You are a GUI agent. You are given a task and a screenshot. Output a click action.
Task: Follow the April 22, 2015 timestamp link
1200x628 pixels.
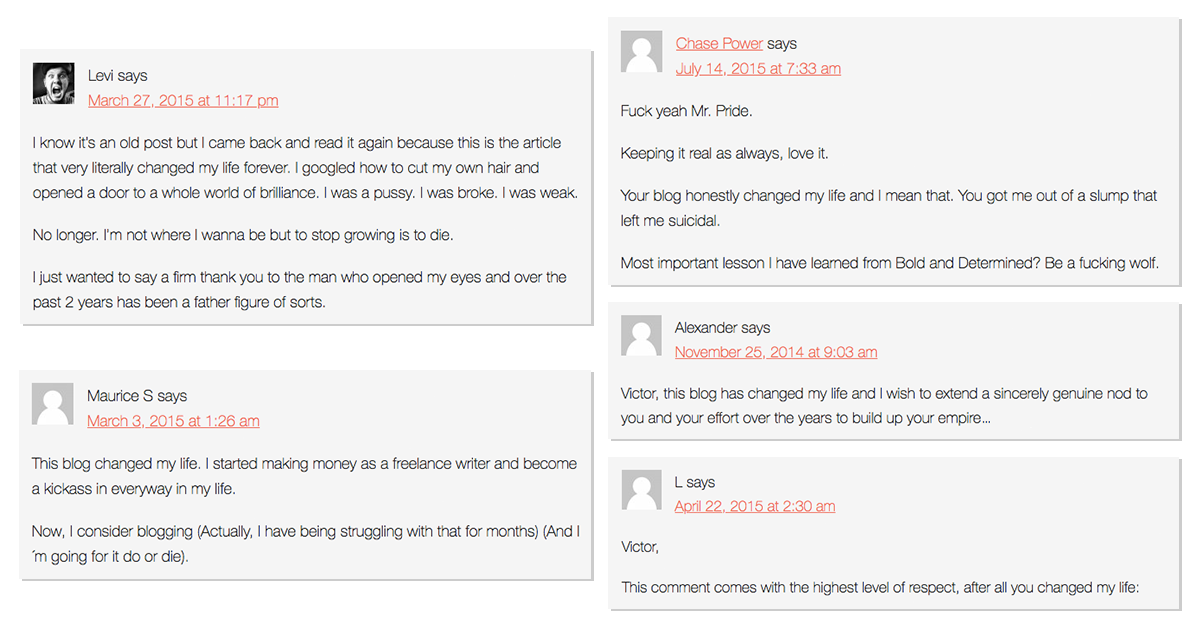point(755,506)
